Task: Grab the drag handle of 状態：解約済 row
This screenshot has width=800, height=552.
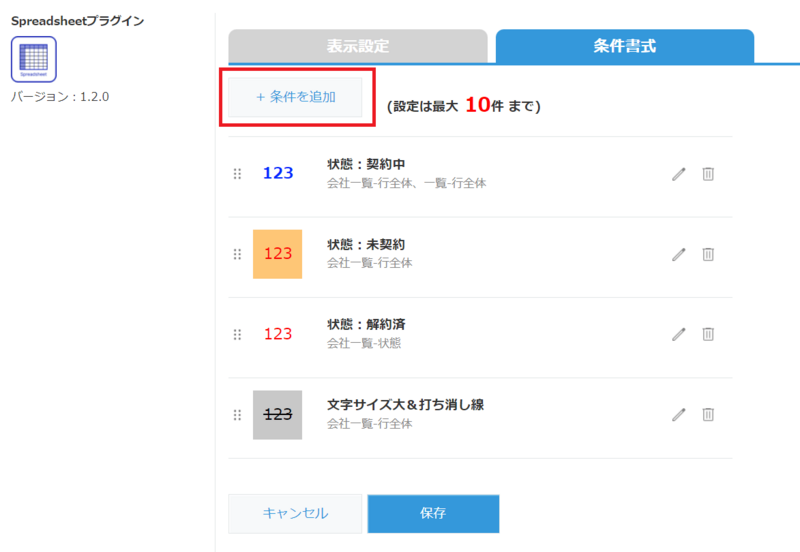Action: click(x=237, y=334)
